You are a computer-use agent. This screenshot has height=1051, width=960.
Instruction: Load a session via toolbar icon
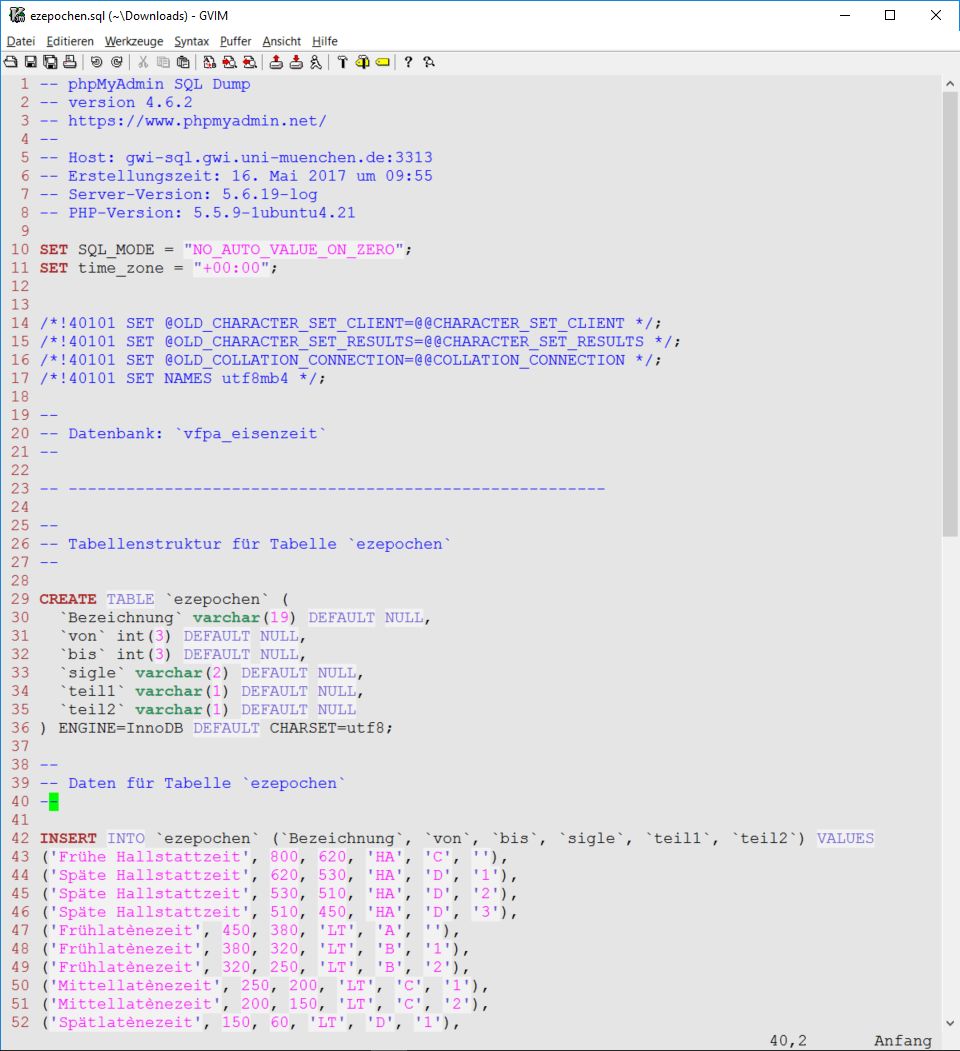point(276,62)
